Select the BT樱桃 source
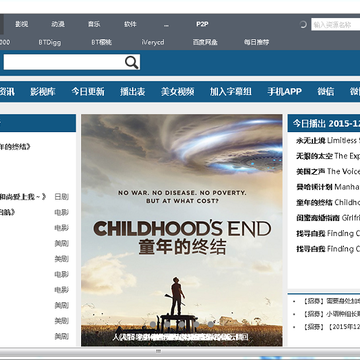The width and height of the screenshot is (360, 360). tap(102, 42)
